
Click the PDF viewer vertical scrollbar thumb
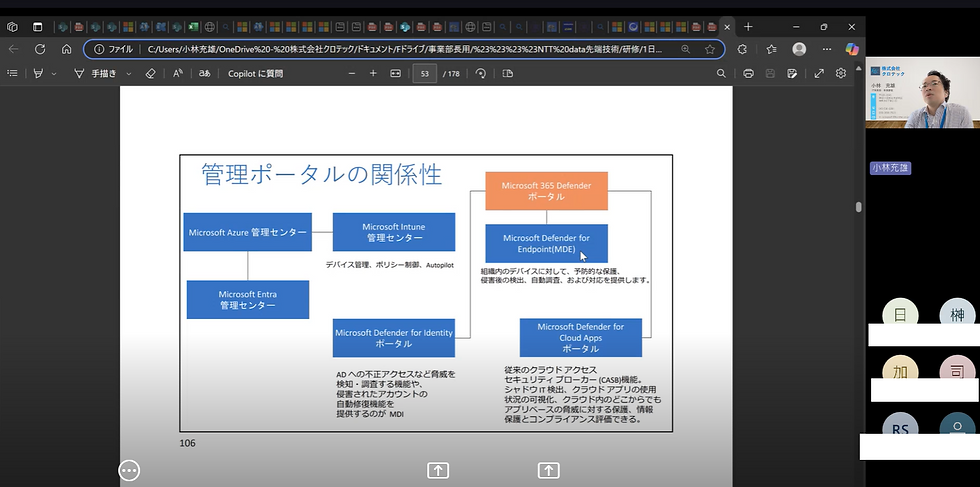pos(859,207)
